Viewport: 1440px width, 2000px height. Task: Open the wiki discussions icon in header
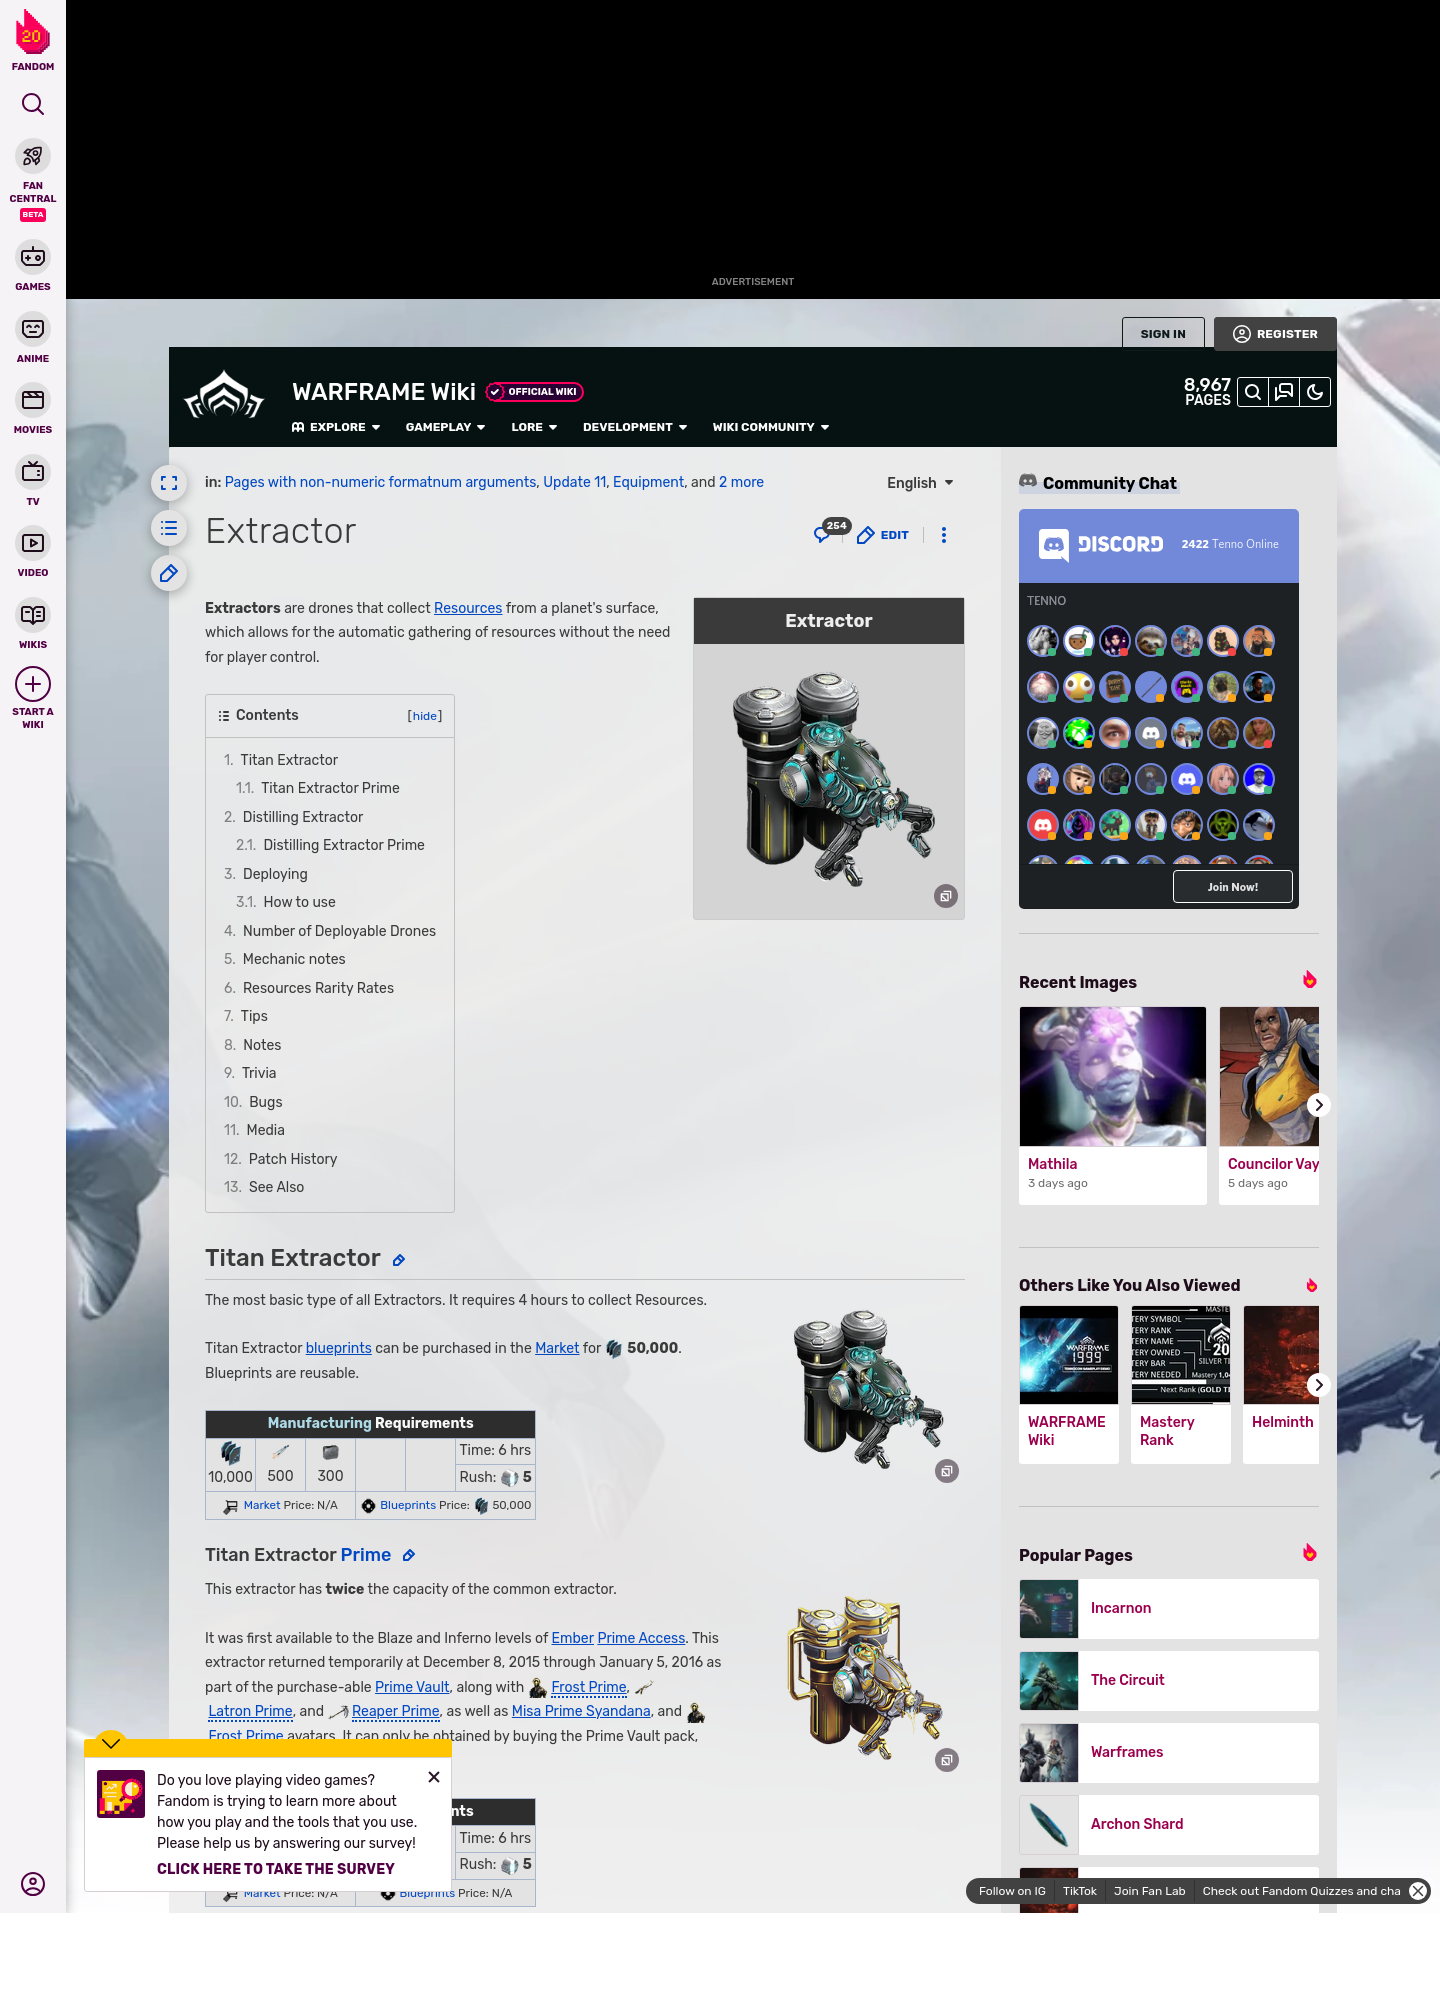pyautogui.click(x=1284, y=392)
